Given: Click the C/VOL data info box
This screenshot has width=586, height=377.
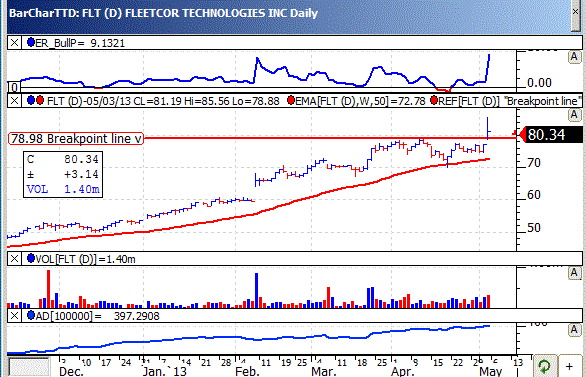Looking at the screenshot, I should (63, 174).
